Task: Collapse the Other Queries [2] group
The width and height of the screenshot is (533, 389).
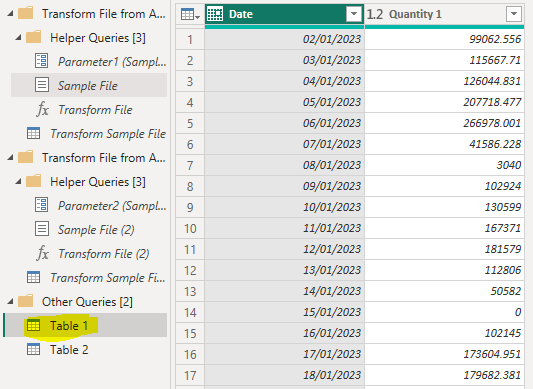Action: (x=11, y=301)
